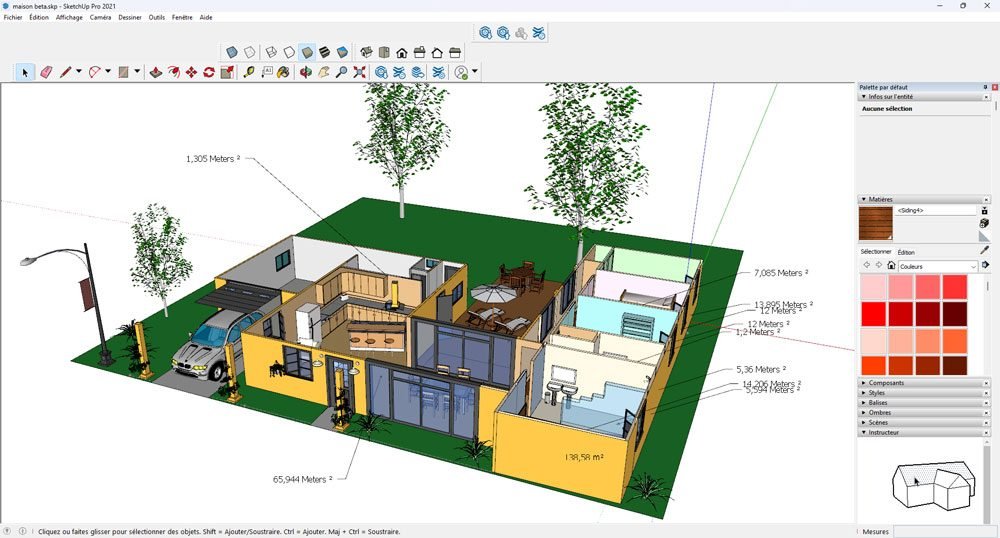Switch to Sélectionner tab in Matières

tap(876, 252)
